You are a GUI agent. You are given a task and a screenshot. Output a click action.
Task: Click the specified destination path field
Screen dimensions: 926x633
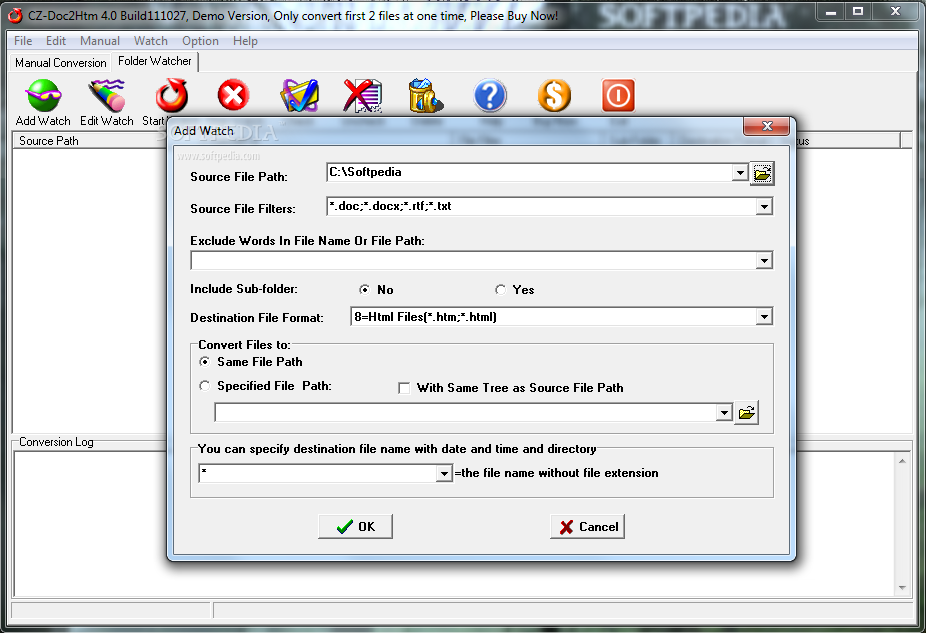[465, 413]
